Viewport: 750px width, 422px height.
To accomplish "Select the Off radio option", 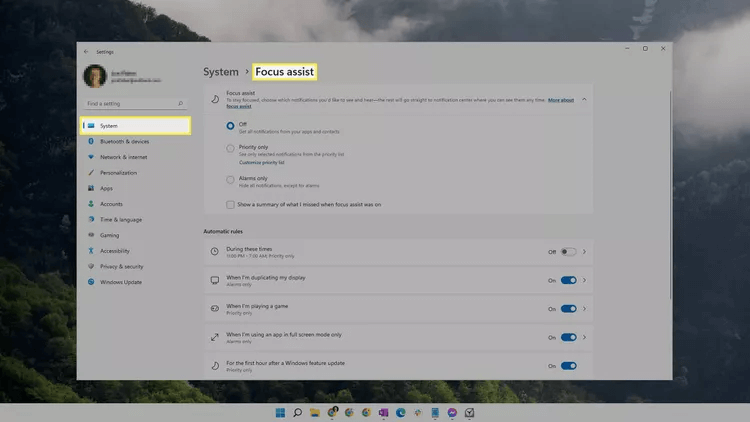I will click(x=230, y=126).
